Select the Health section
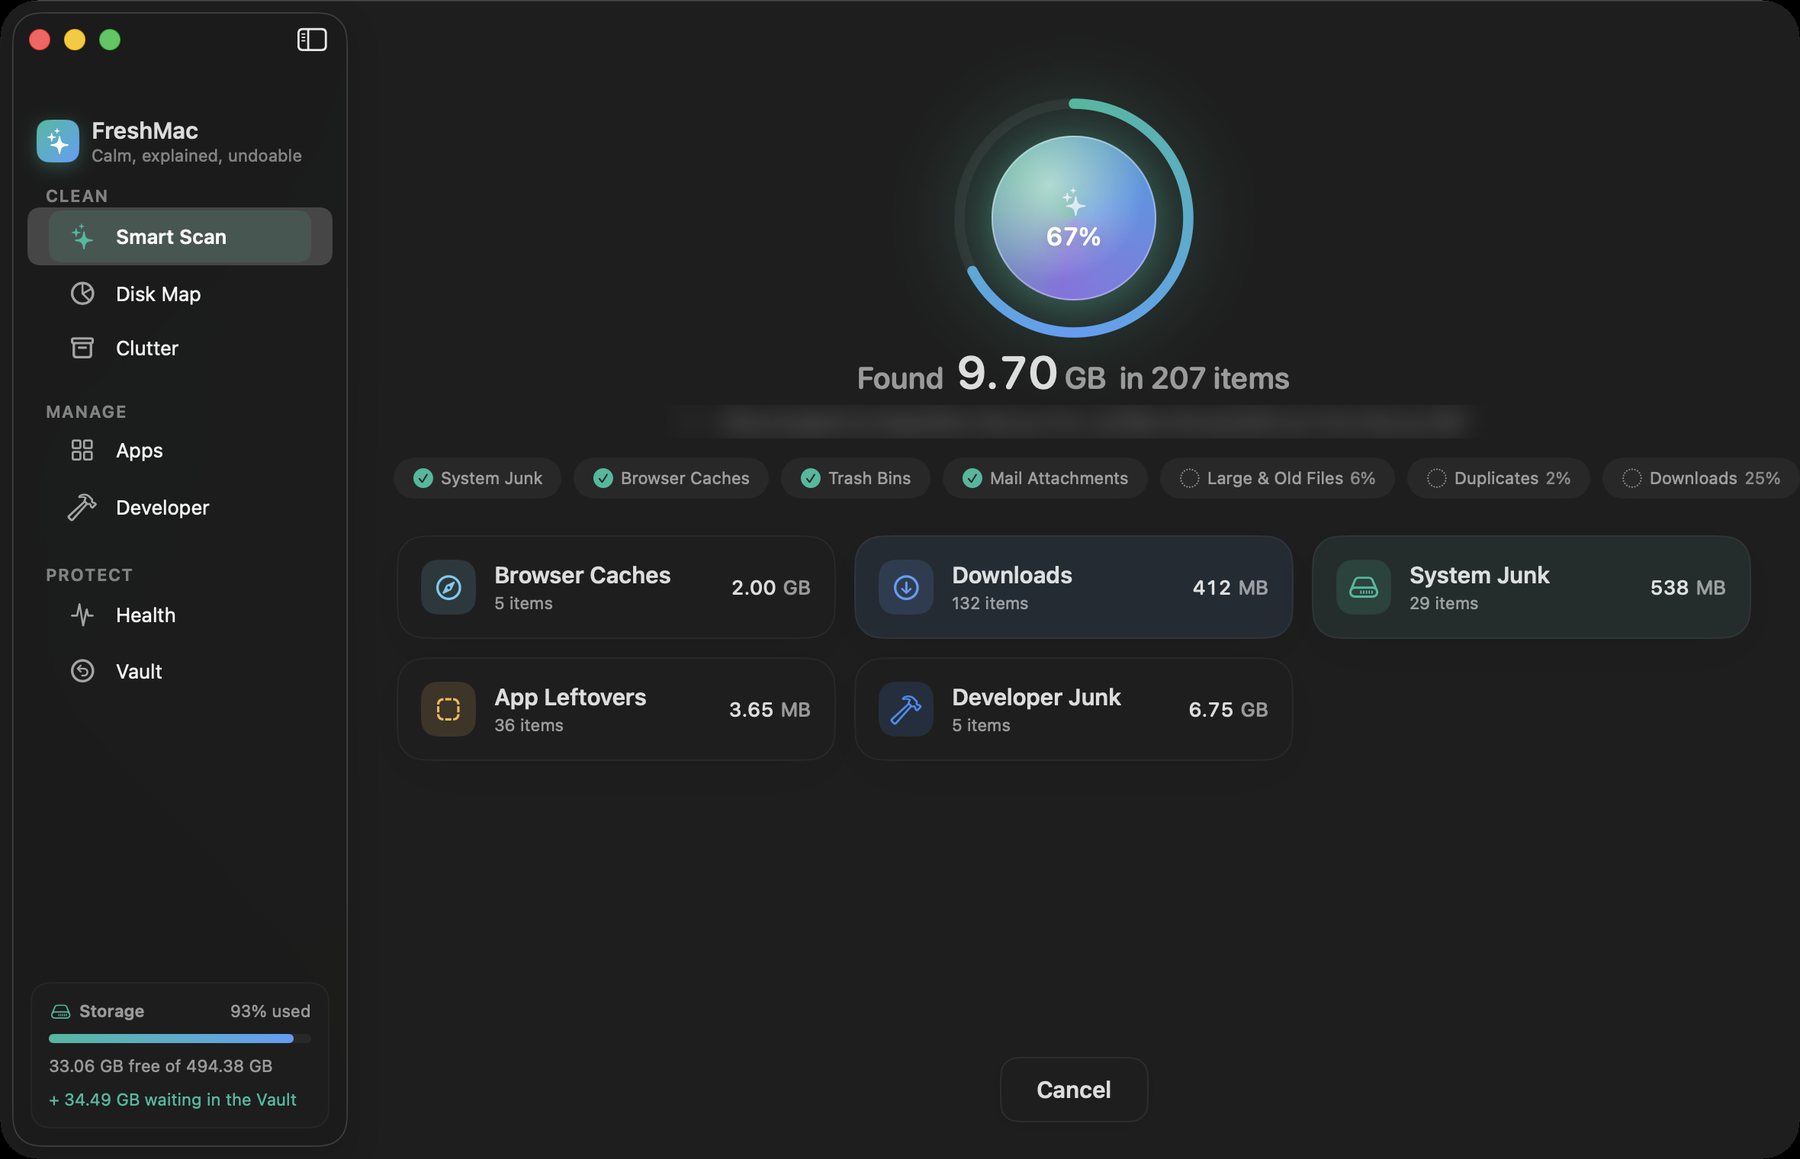Screen dimensions: 1800x1159 180,615
